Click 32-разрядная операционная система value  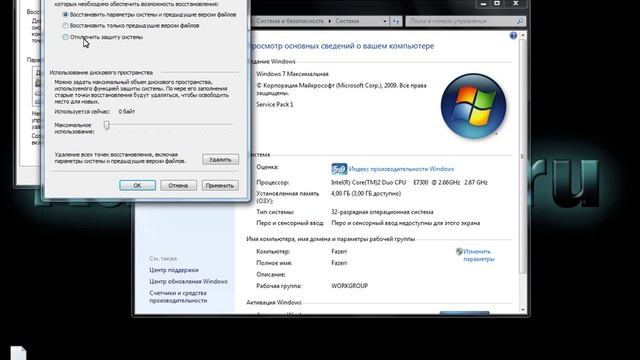point(382,212)
